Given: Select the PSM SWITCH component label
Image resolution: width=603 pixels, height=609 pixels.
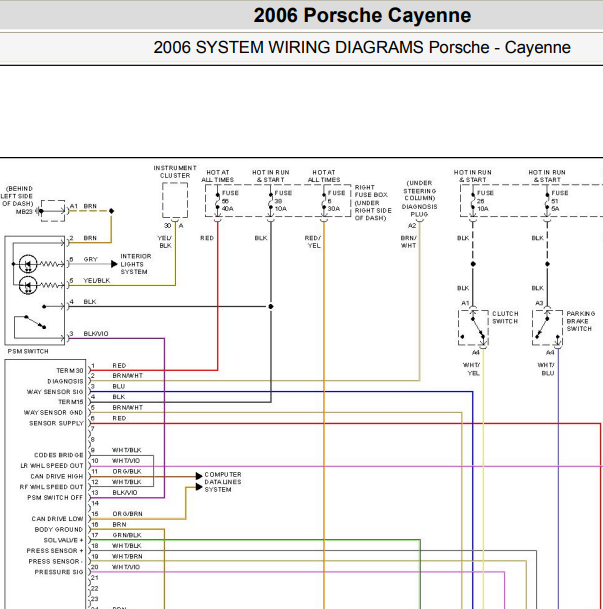Looking at the screenshot, I should pos(28,351).
